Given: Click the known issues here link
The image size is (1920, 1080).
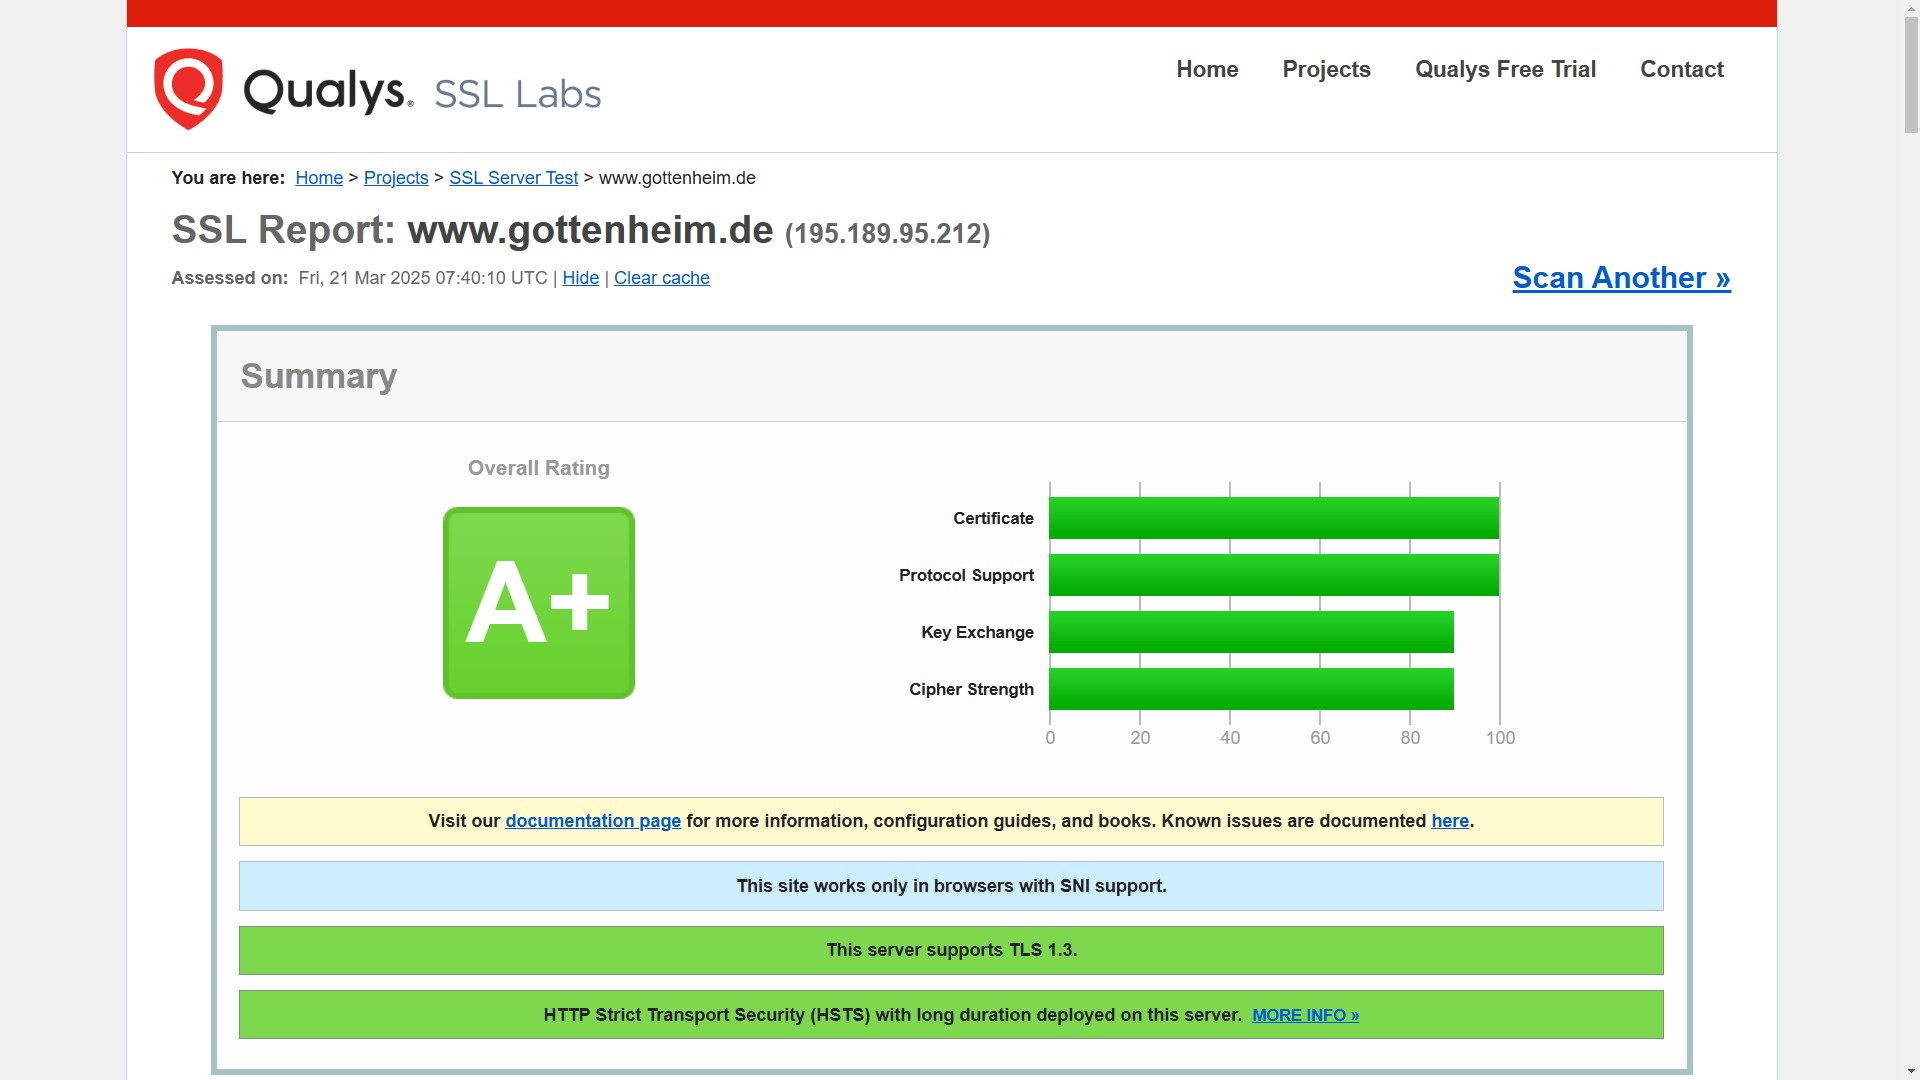Looking at the screenshot, I should (1449, 821).
